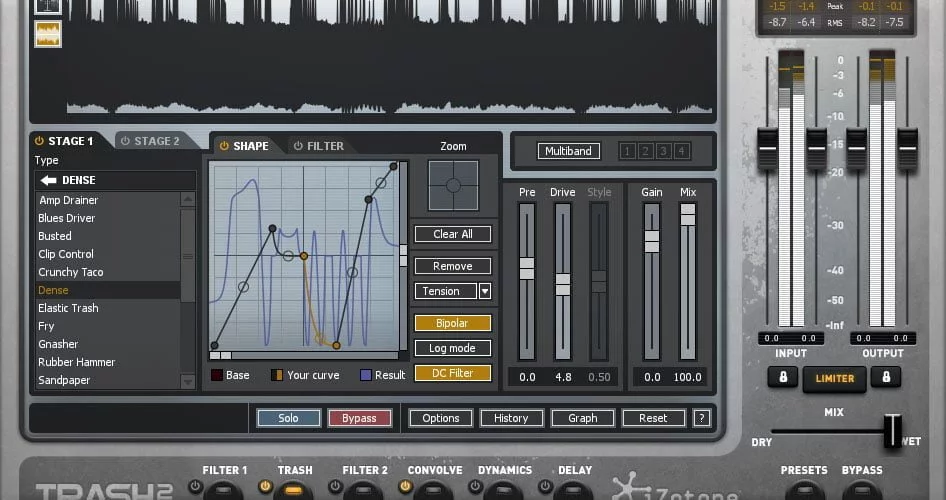Select the Amp Drainer preset
The height and width of the screenshot is (500, 946).
click(x=107, y=200)
